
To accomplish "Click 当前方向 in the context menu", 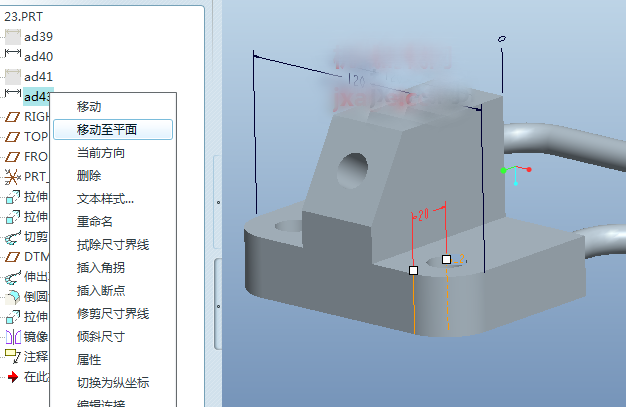I will coord(101,153).
